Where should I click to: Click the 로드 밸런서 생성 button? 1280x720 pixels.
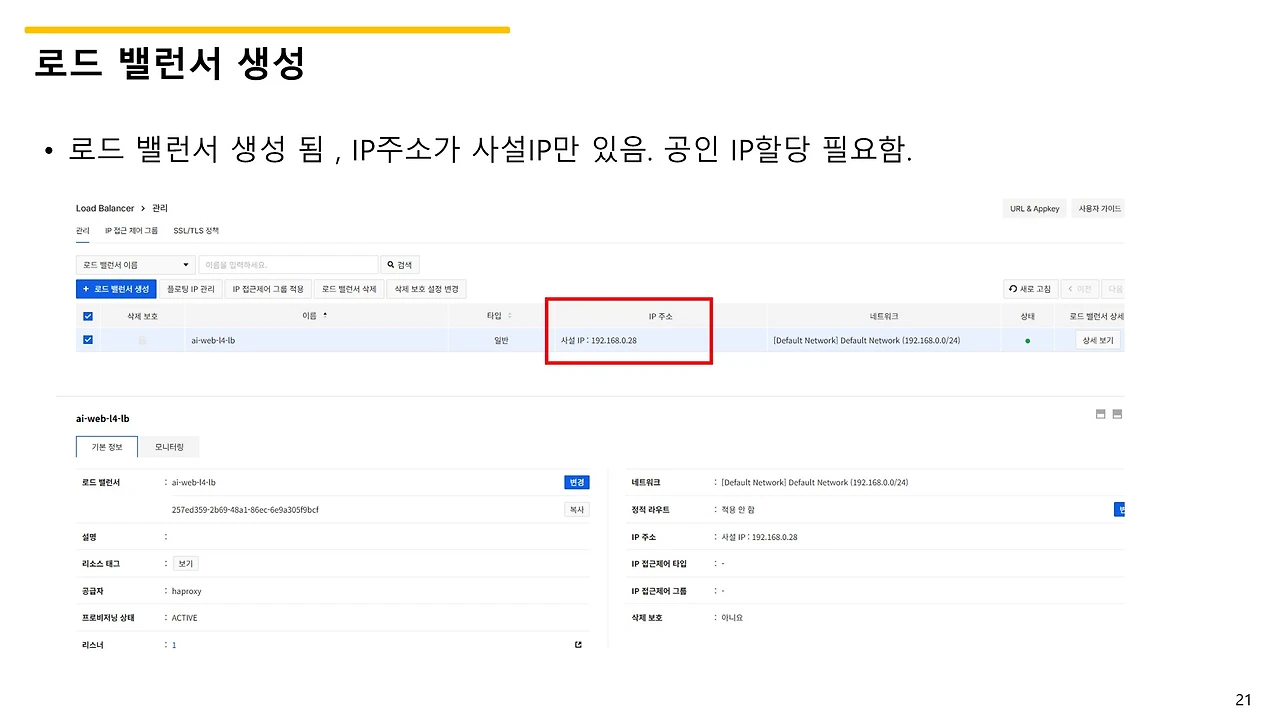click(116, 289)
